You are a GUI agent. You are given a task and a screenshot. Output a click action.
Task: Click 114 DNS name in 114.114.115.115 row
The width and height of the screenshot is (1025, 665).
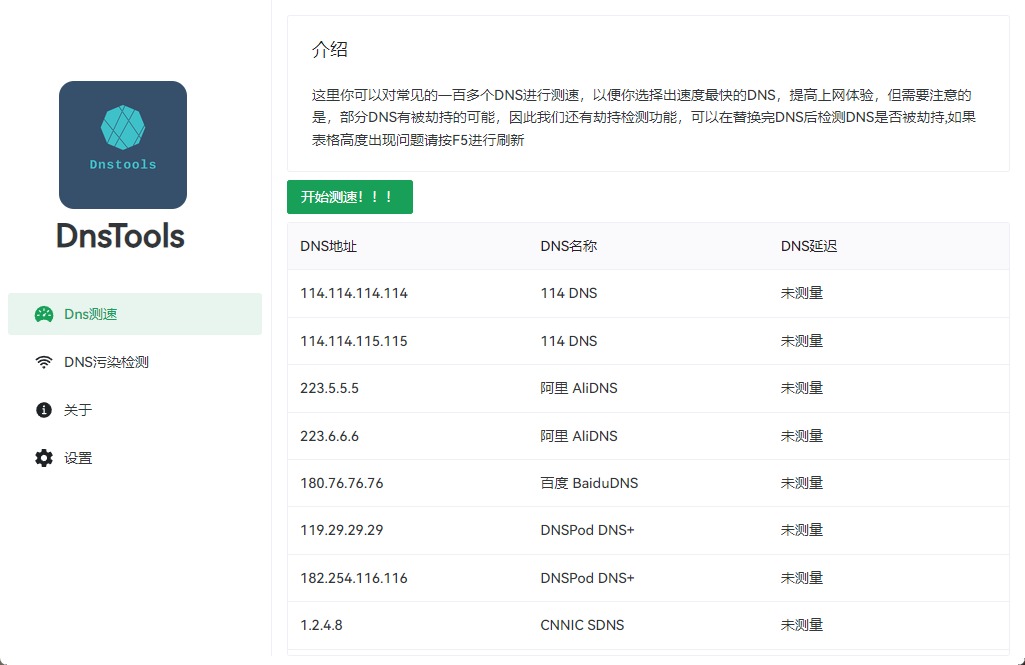(x=569, y=341)
